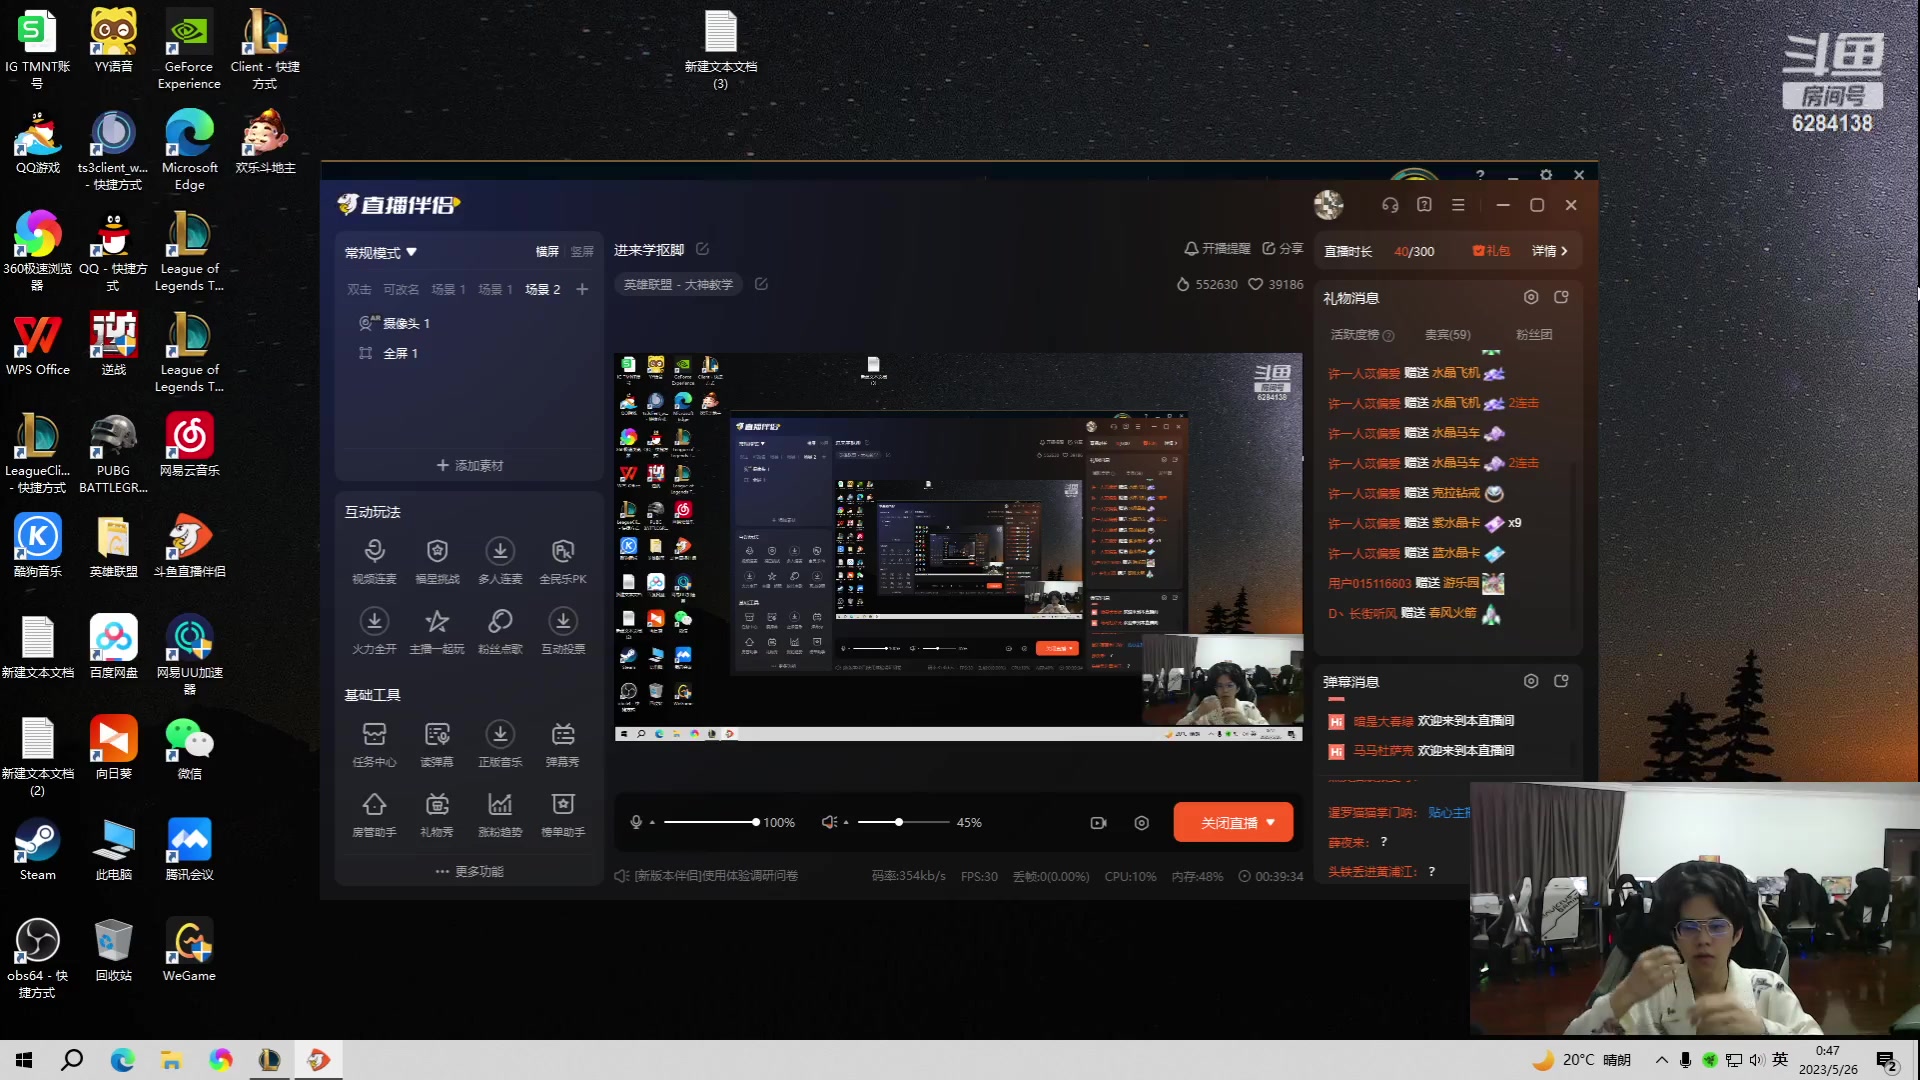Select the 可改名 scene tab
The width and height of the screenshot is (1920, 1080).
click(x=401, y=289)
